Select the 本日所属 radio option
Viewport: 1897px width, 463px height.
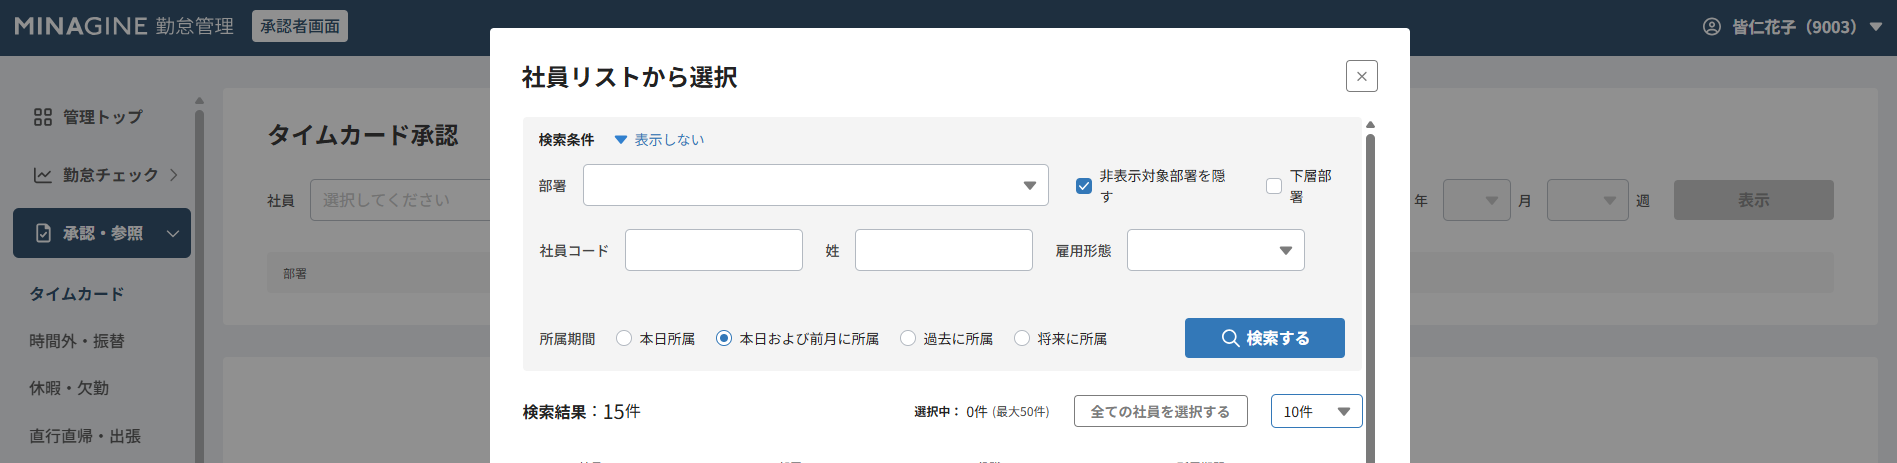(x=624, y=339)
